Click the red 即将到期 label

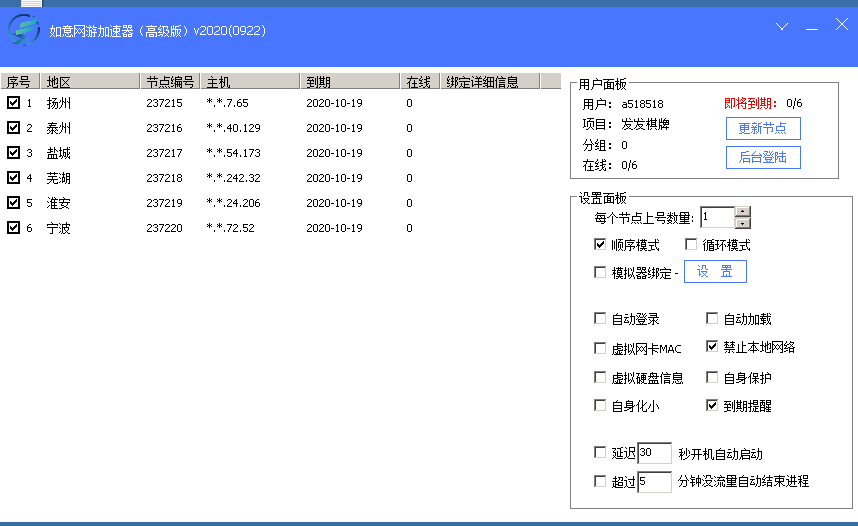(x=751, y=103)
